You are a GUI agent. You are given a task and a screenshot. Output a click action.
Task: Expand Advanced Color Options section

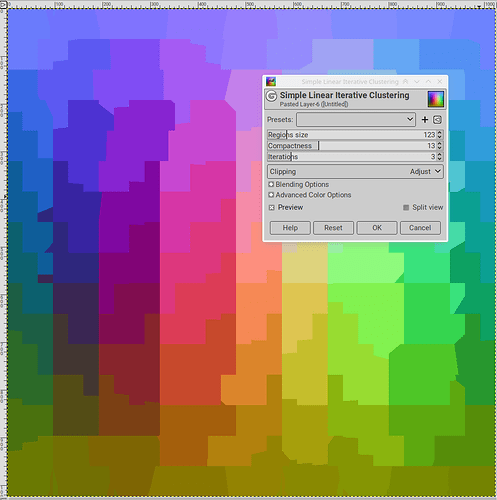coord(310,195)
